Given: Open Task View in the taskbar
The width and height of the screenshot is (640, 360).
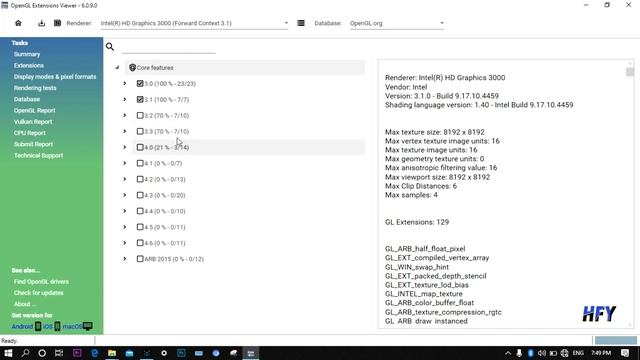Looking at the screenshot, I should pos(59,353).
